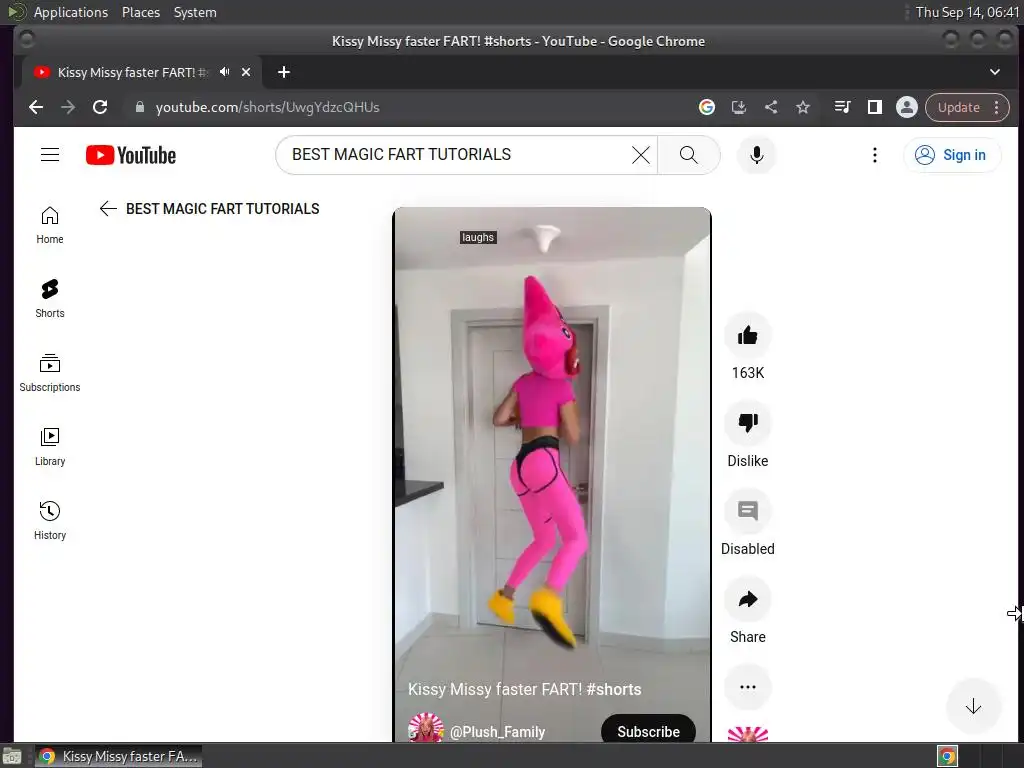
Task: Bookmark this page with the star
Action: 803,107
